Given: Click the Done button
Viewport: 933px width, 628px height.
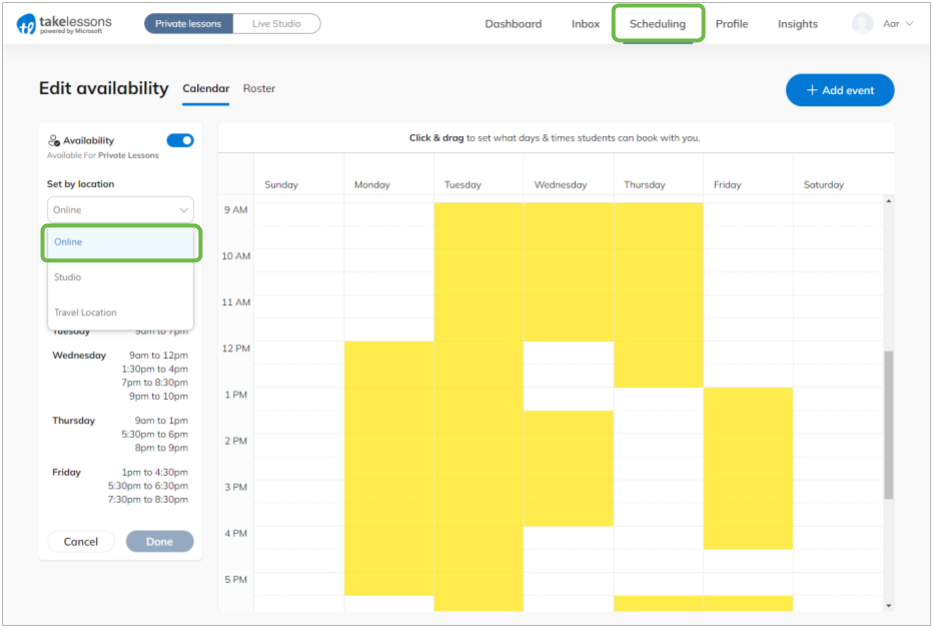Looking at the screenshot, I should (159, 542).
